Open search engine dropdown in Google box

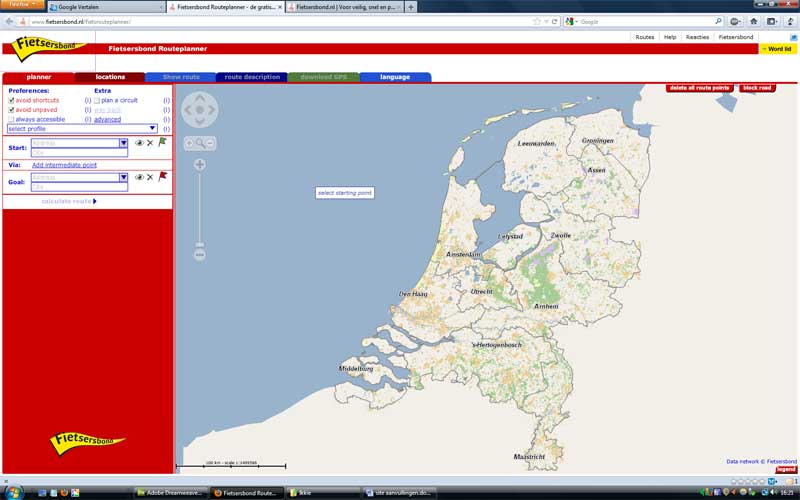[x=571, y=21]
